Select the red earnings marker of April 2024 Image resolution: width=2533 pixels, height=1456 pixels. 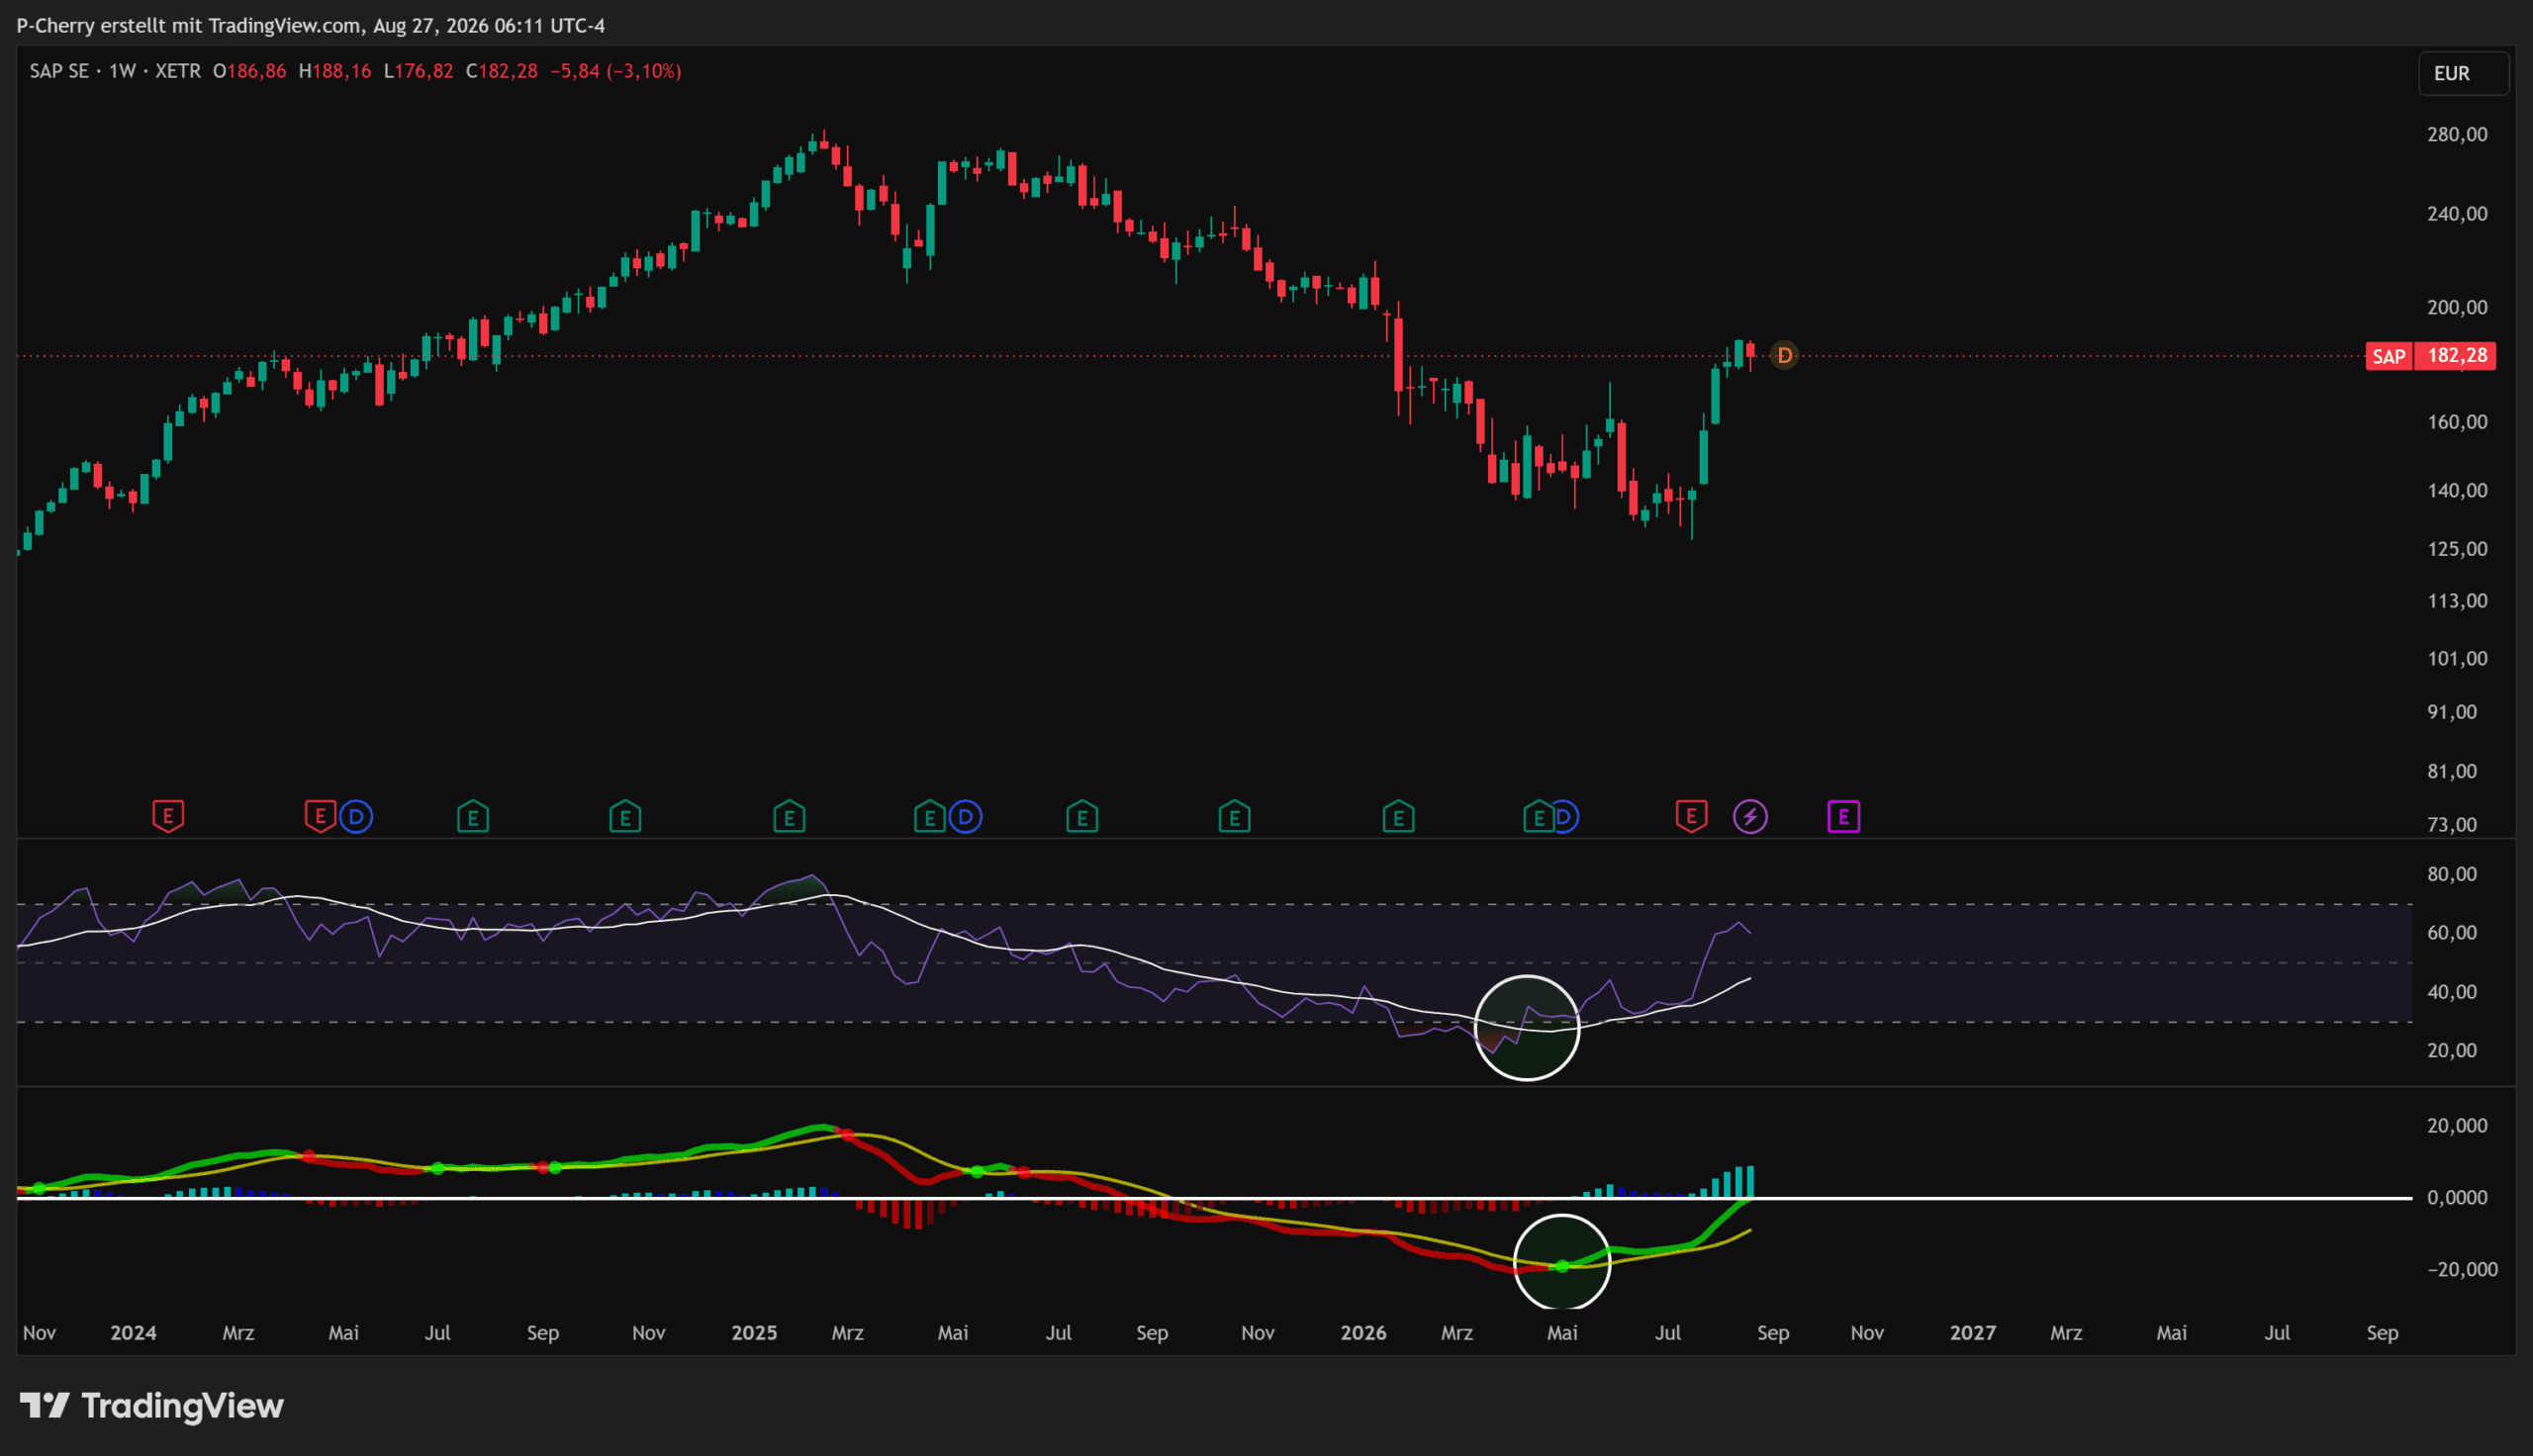coord(320,816)
